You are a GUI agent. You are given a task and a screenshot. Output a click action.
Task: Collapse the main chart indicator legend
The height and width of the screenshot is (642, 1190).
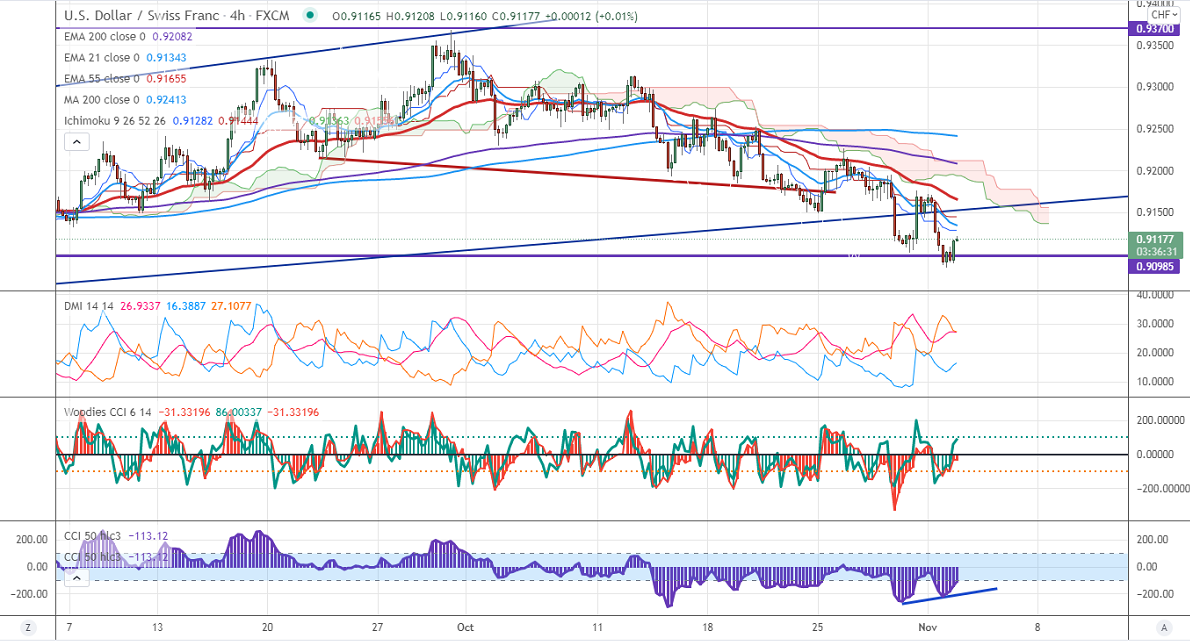(x=76, y=143)
